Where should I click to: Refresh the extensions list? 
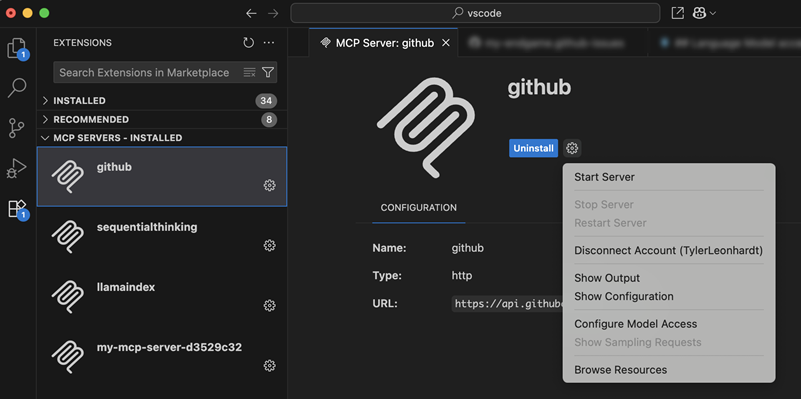(249, 43)
